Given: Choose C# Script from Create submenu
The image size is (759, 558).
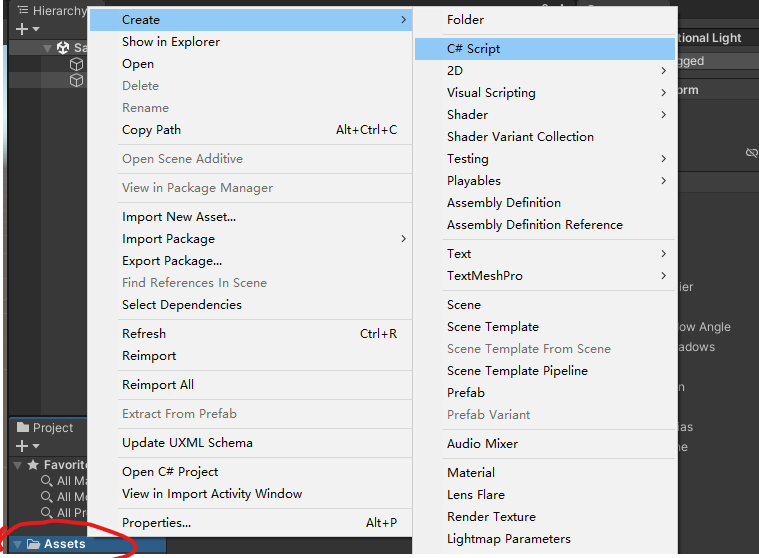Looking at the screenshot, I should click(x=545, y=49).
